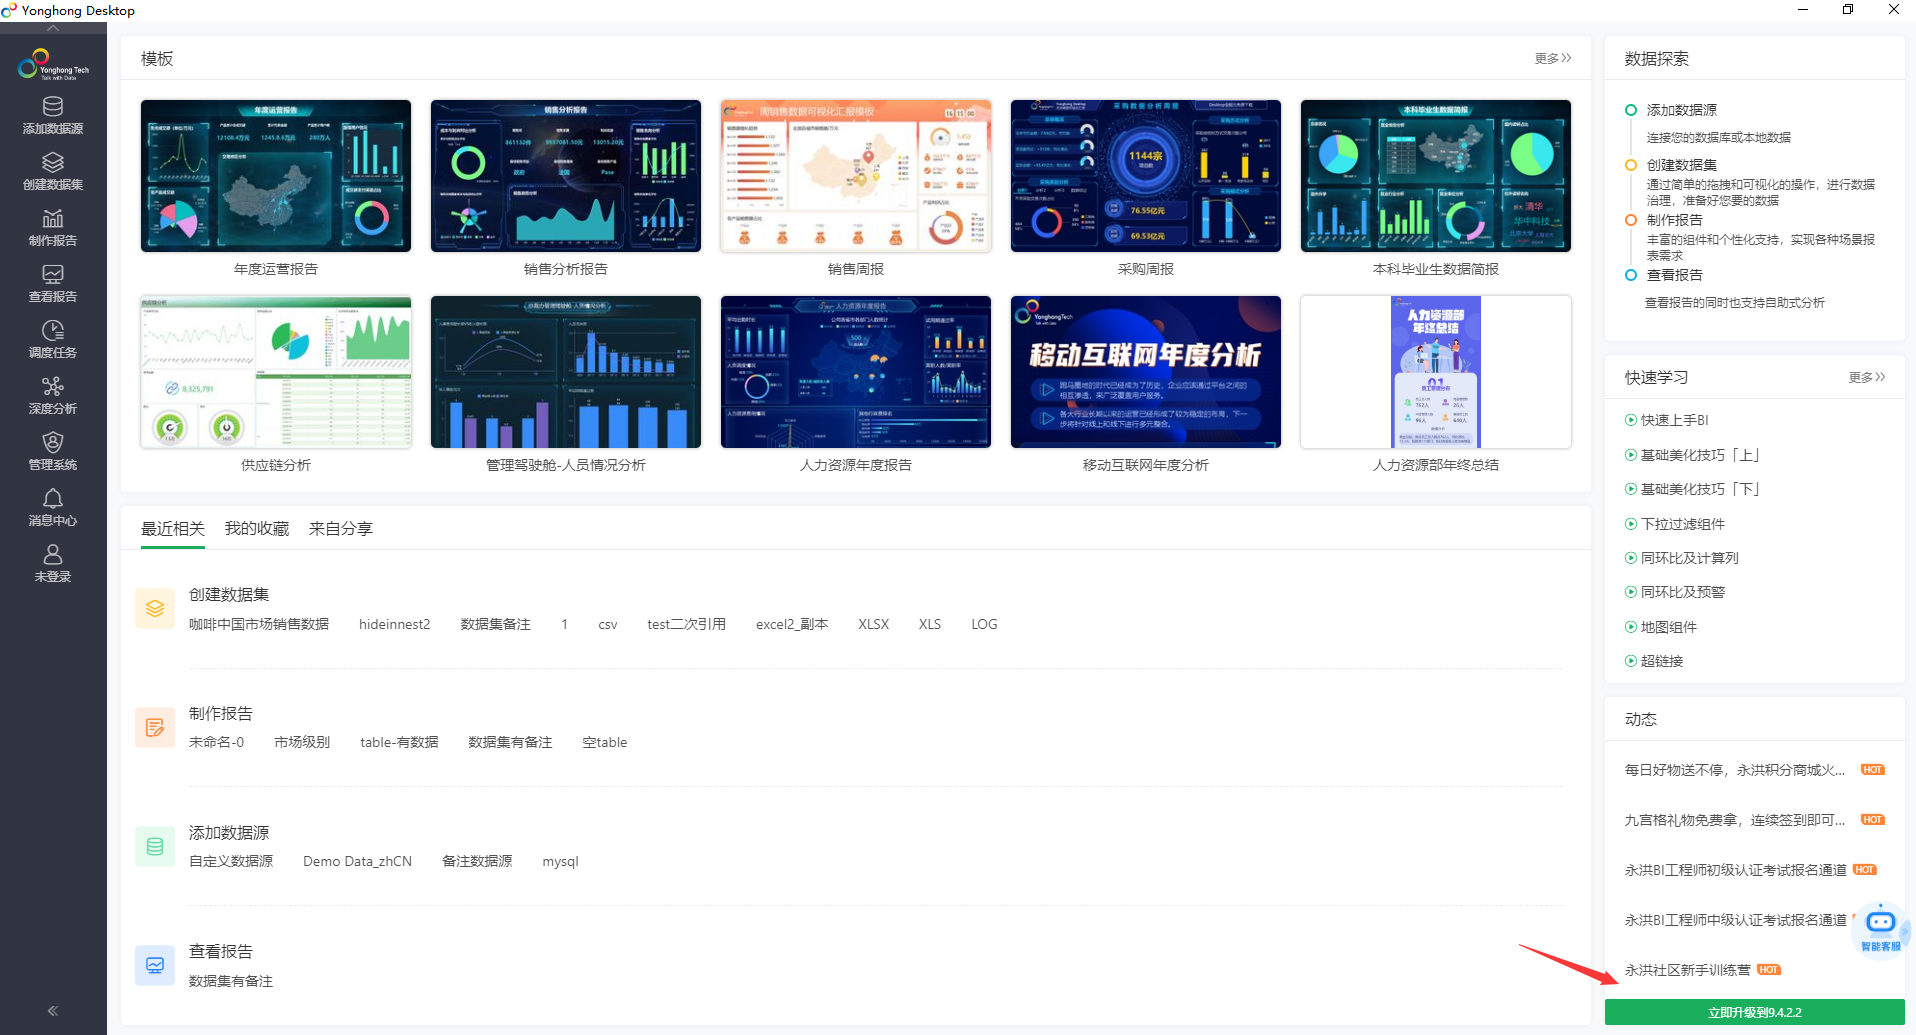The height and width of the screenshot is (1035, 1916).
Task: Click the 立即升级到9.4.2.2 button
Action: [1756, 1012]
